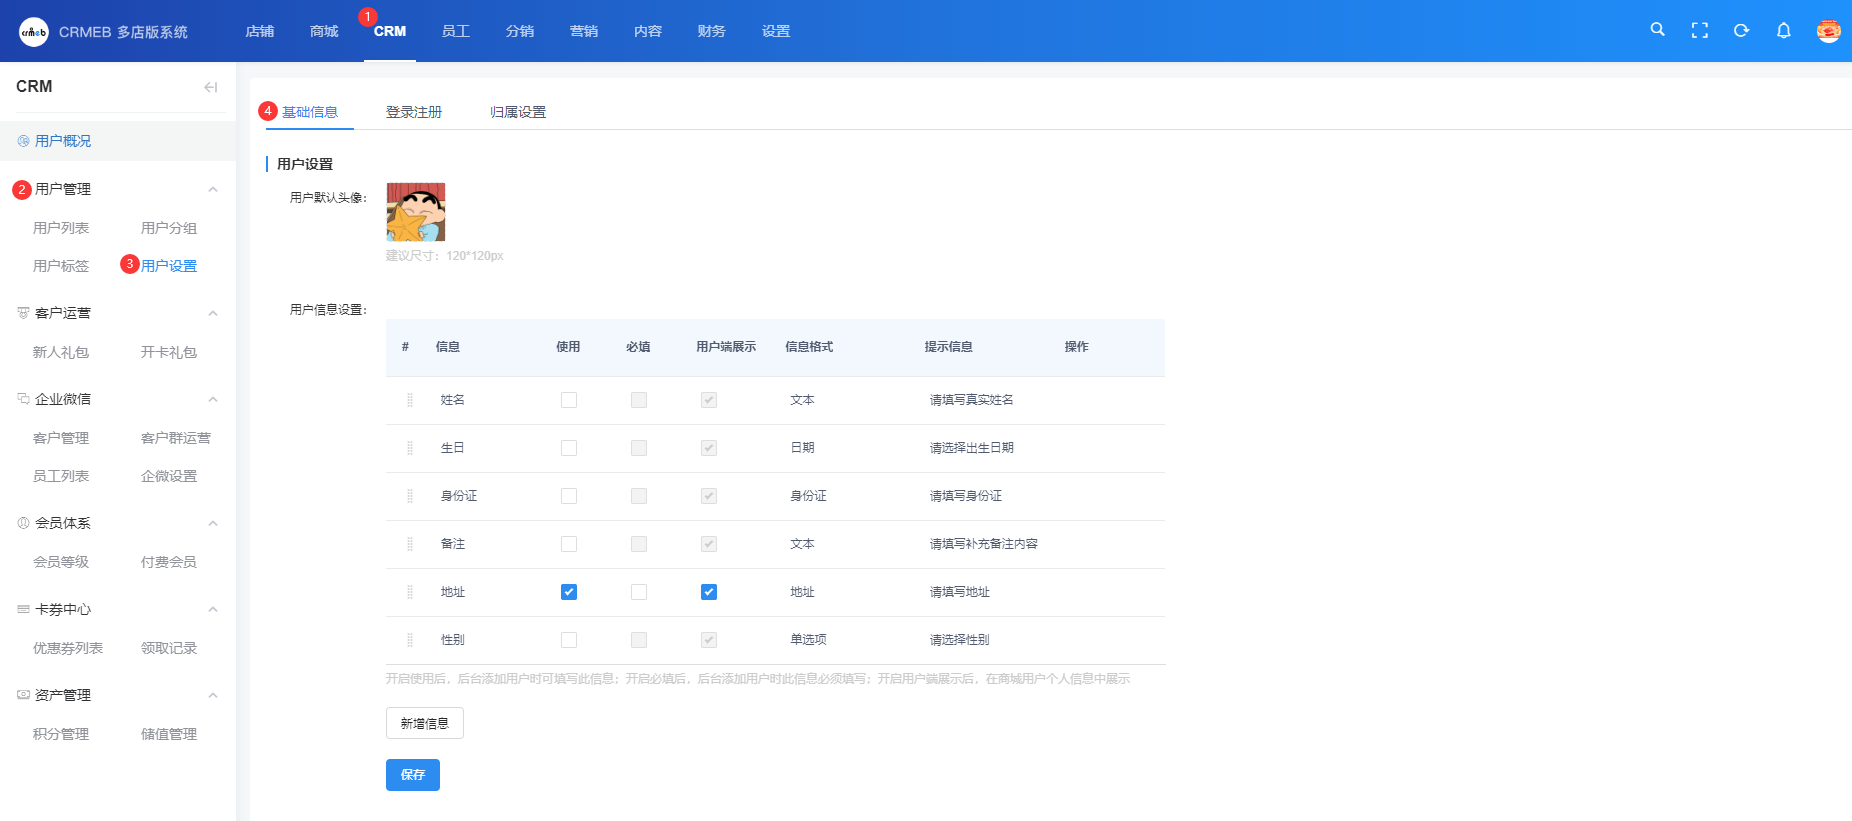Click the 保存 button
The image size is (1852, 821).
tap(412, 775)
